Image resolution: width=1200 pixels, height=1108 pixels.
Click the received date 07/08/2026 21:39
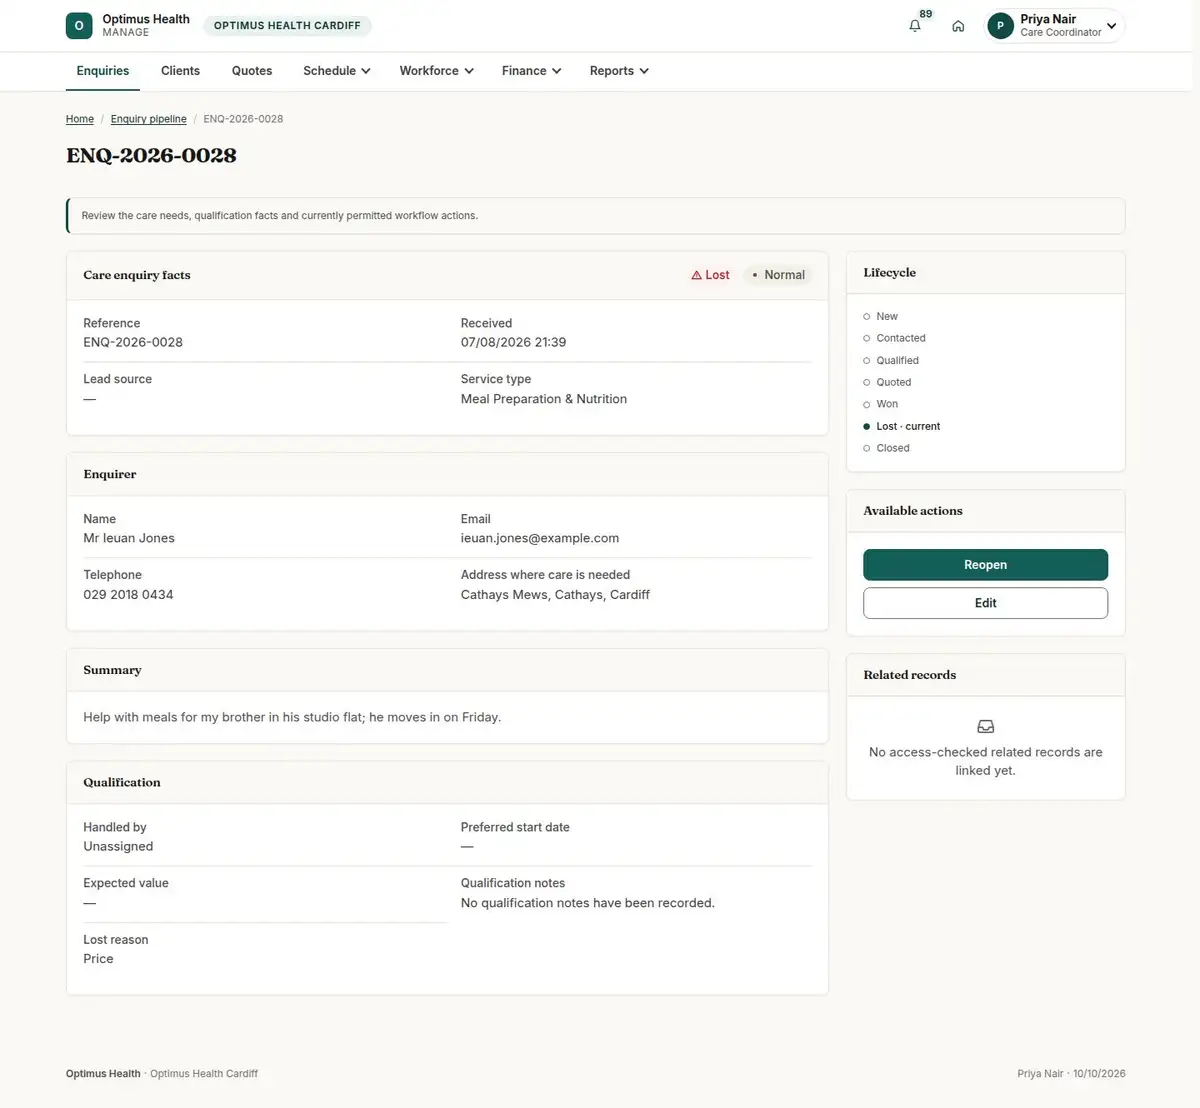click(513, 342)
